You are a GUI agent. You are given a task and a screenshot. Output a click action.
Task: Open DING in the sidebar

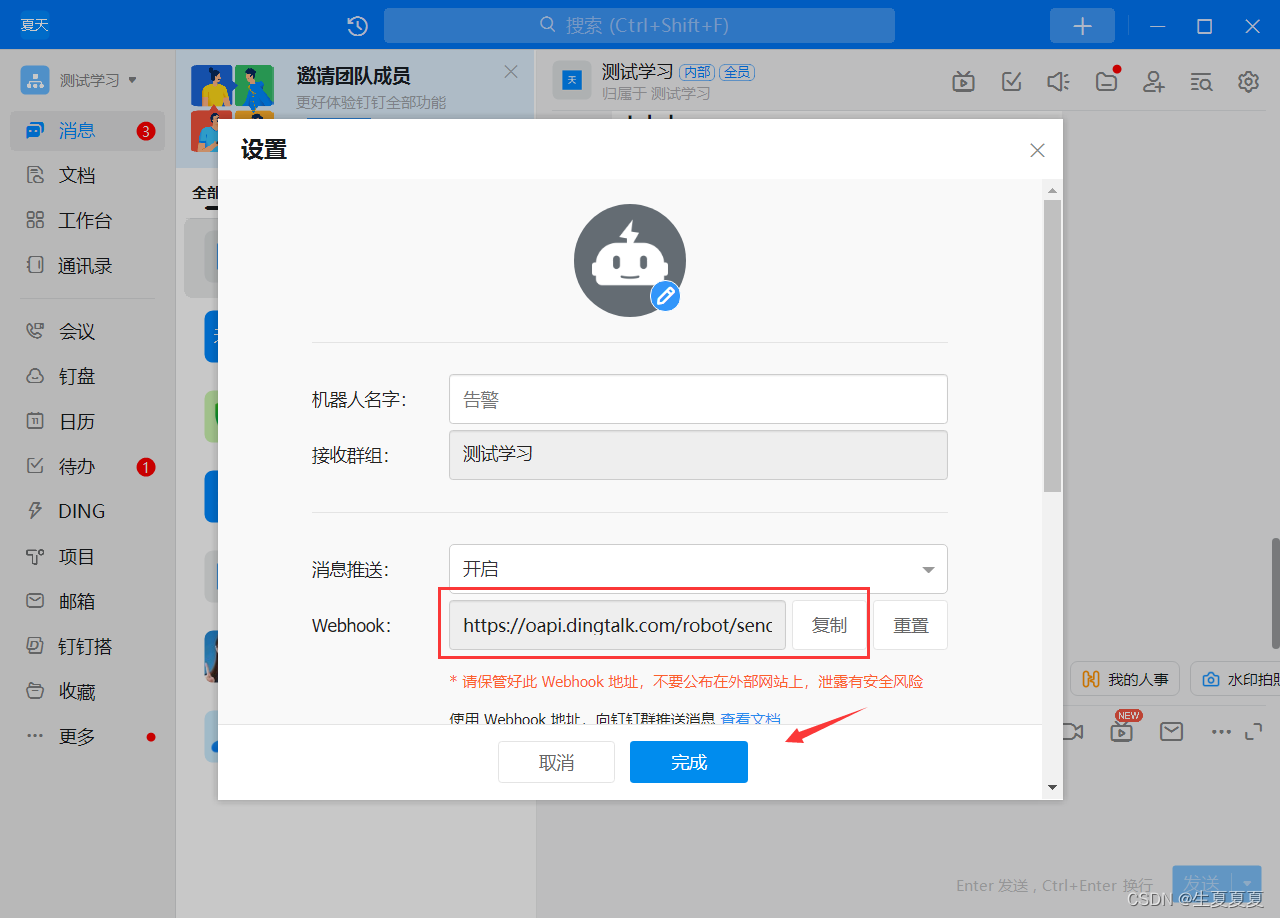pyautogui.click(x=87, y=511)
